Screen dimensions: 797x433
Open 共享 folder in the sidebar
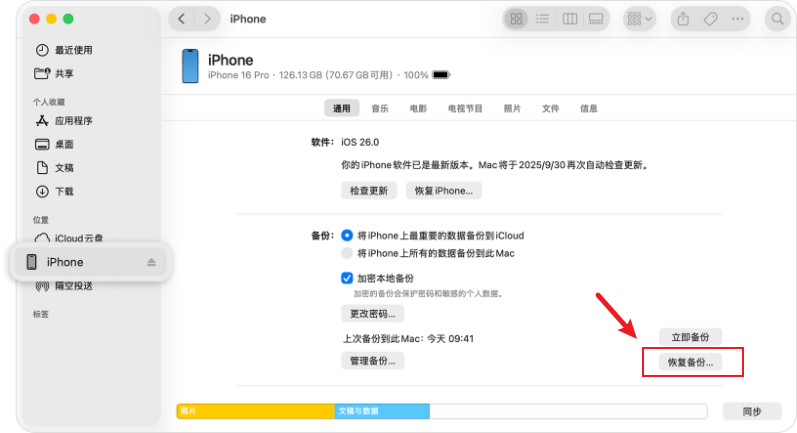coord(54,74)
